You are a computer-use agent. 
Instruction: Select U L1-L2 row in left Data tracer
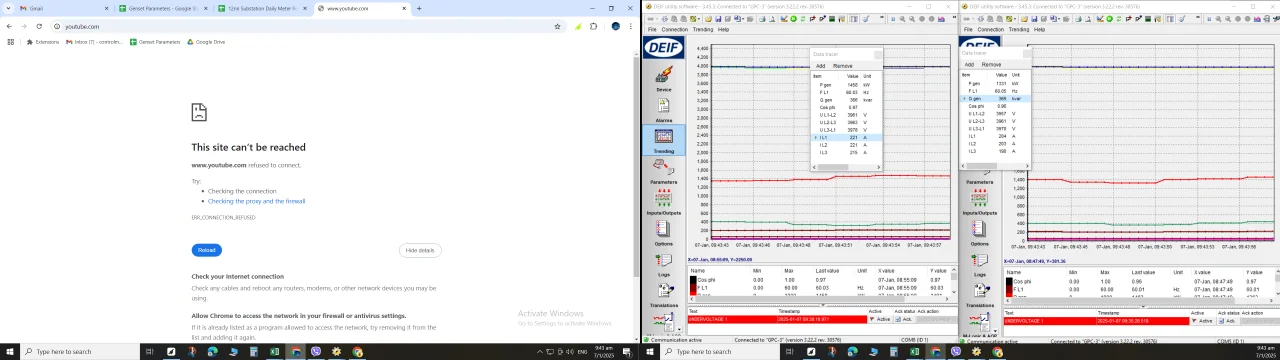pos(846,115)
